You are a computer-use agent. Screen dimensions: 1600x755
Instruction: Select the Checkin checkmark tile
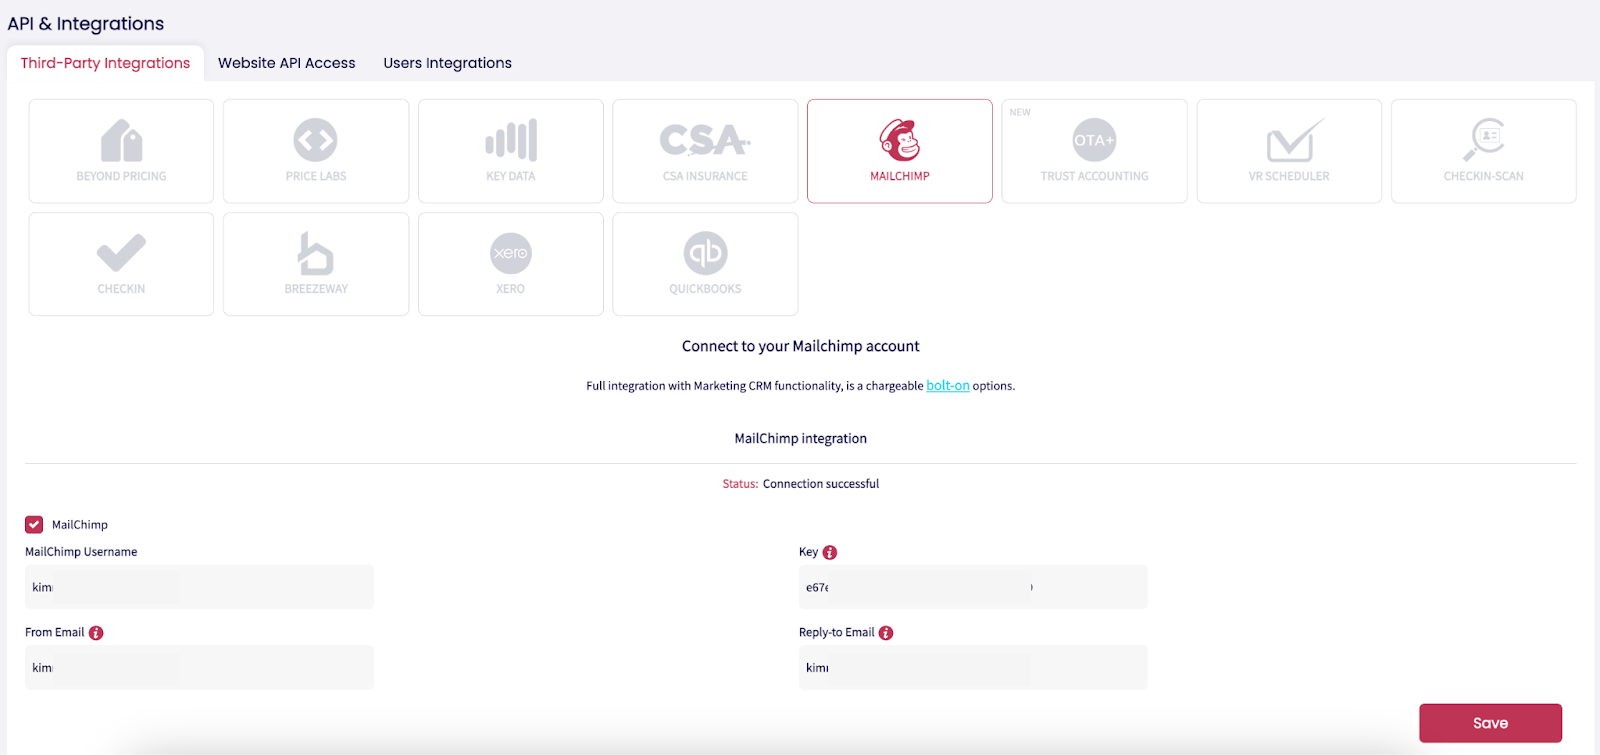tap(121, 264)
